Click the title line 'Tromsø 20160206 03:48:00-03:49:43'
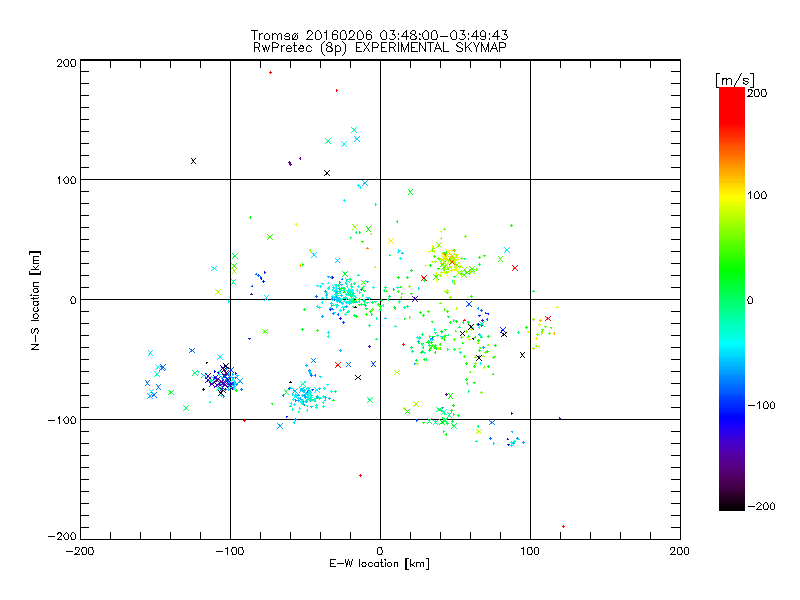 [379, 35]
